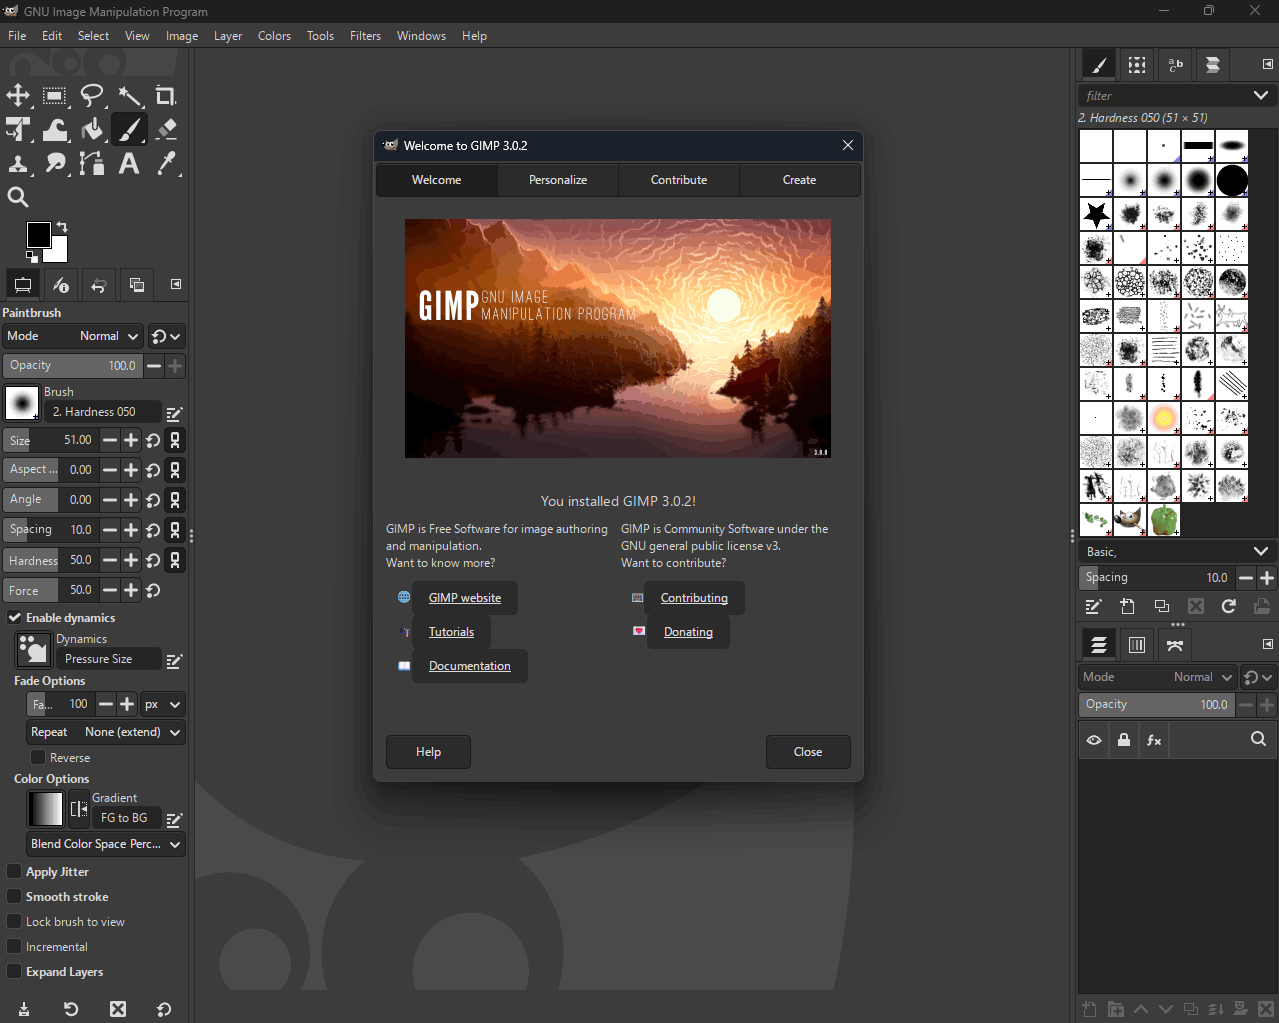1279x1023 pixels.
Task: Open the Fade length unit px dropdown
Action: (162, 704)
